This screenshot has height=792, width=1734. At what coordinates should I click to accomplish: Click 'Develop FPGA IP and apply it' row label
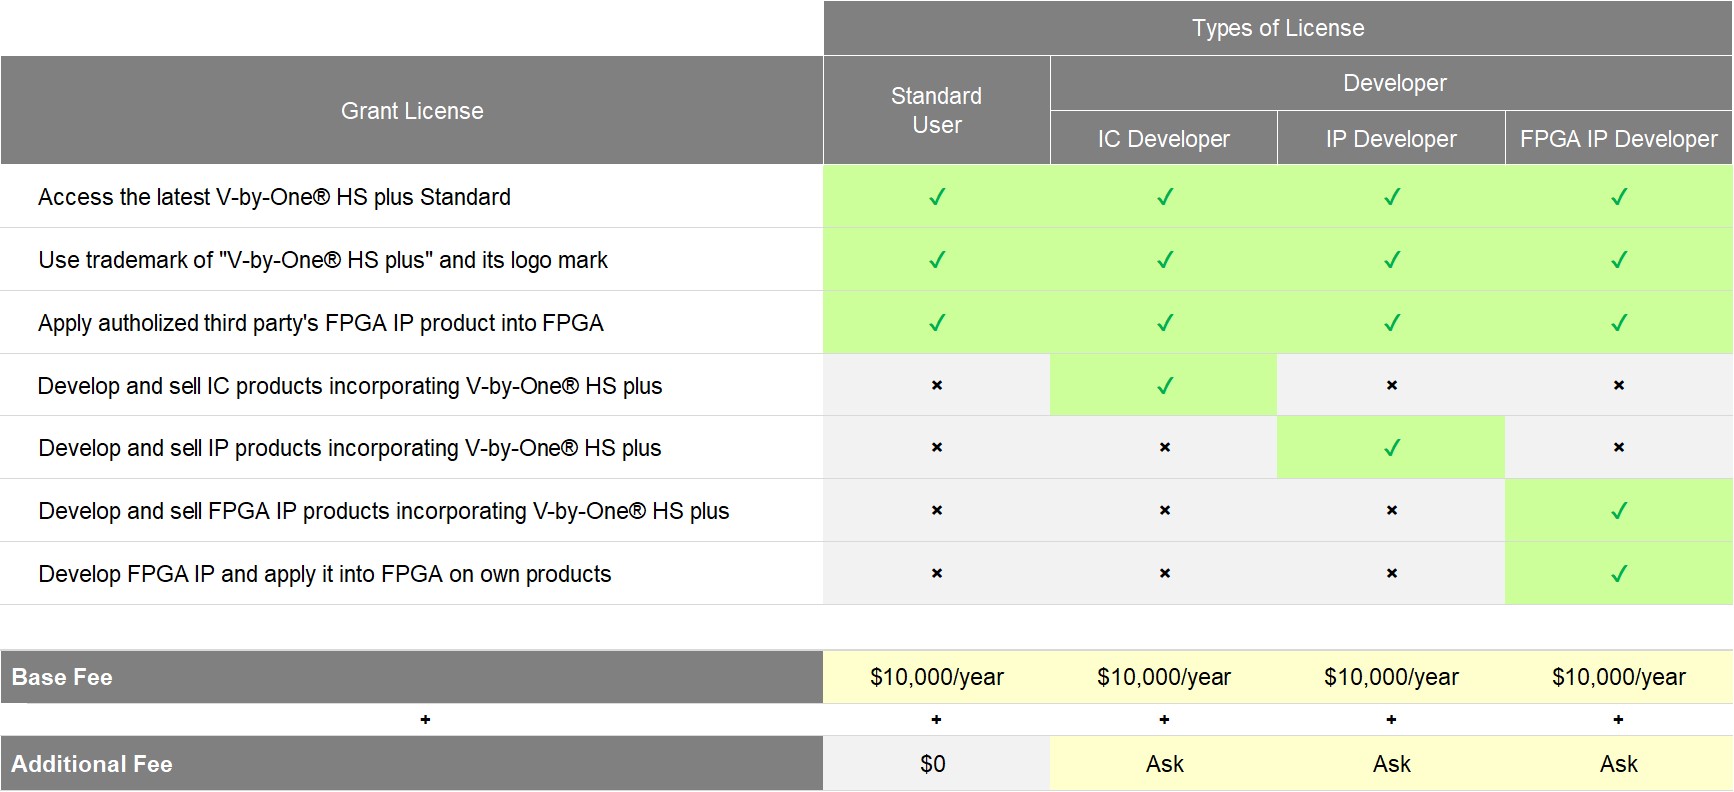click(x=325, y=574)
